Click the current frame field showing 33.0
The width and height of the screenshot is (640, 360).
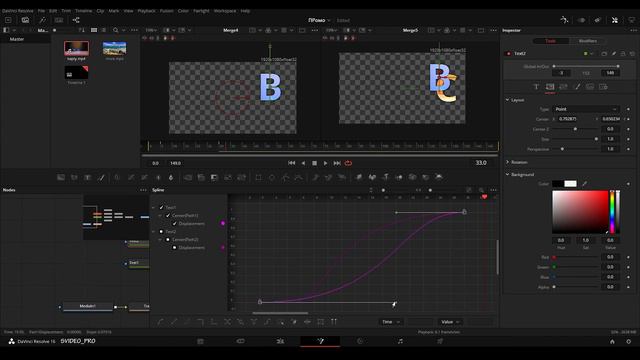pyautogui.click(x=481, y=163)
